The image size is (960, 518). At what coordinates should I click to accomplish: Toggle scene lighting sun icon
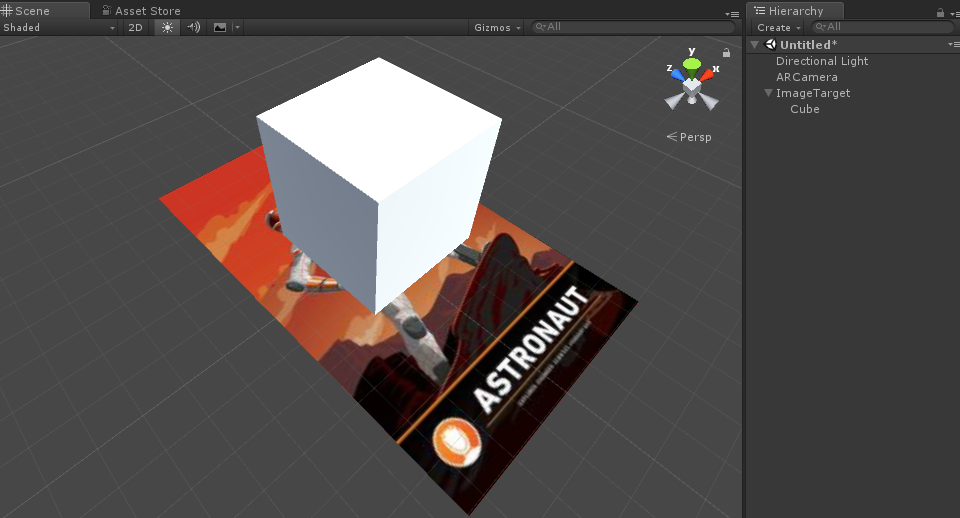[167, 27]
